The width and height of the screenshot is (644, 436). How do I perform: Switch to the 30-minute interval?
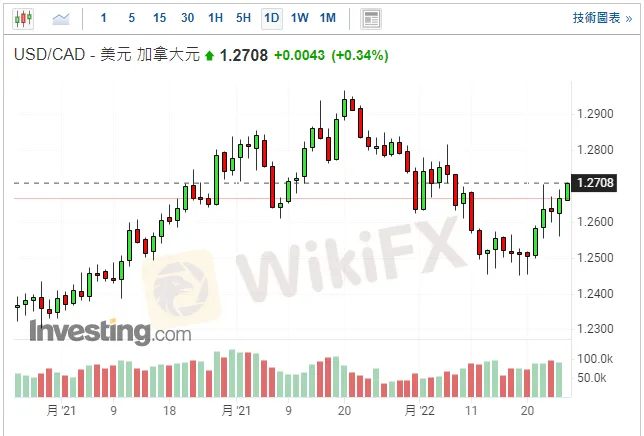[x=188, y=18]
